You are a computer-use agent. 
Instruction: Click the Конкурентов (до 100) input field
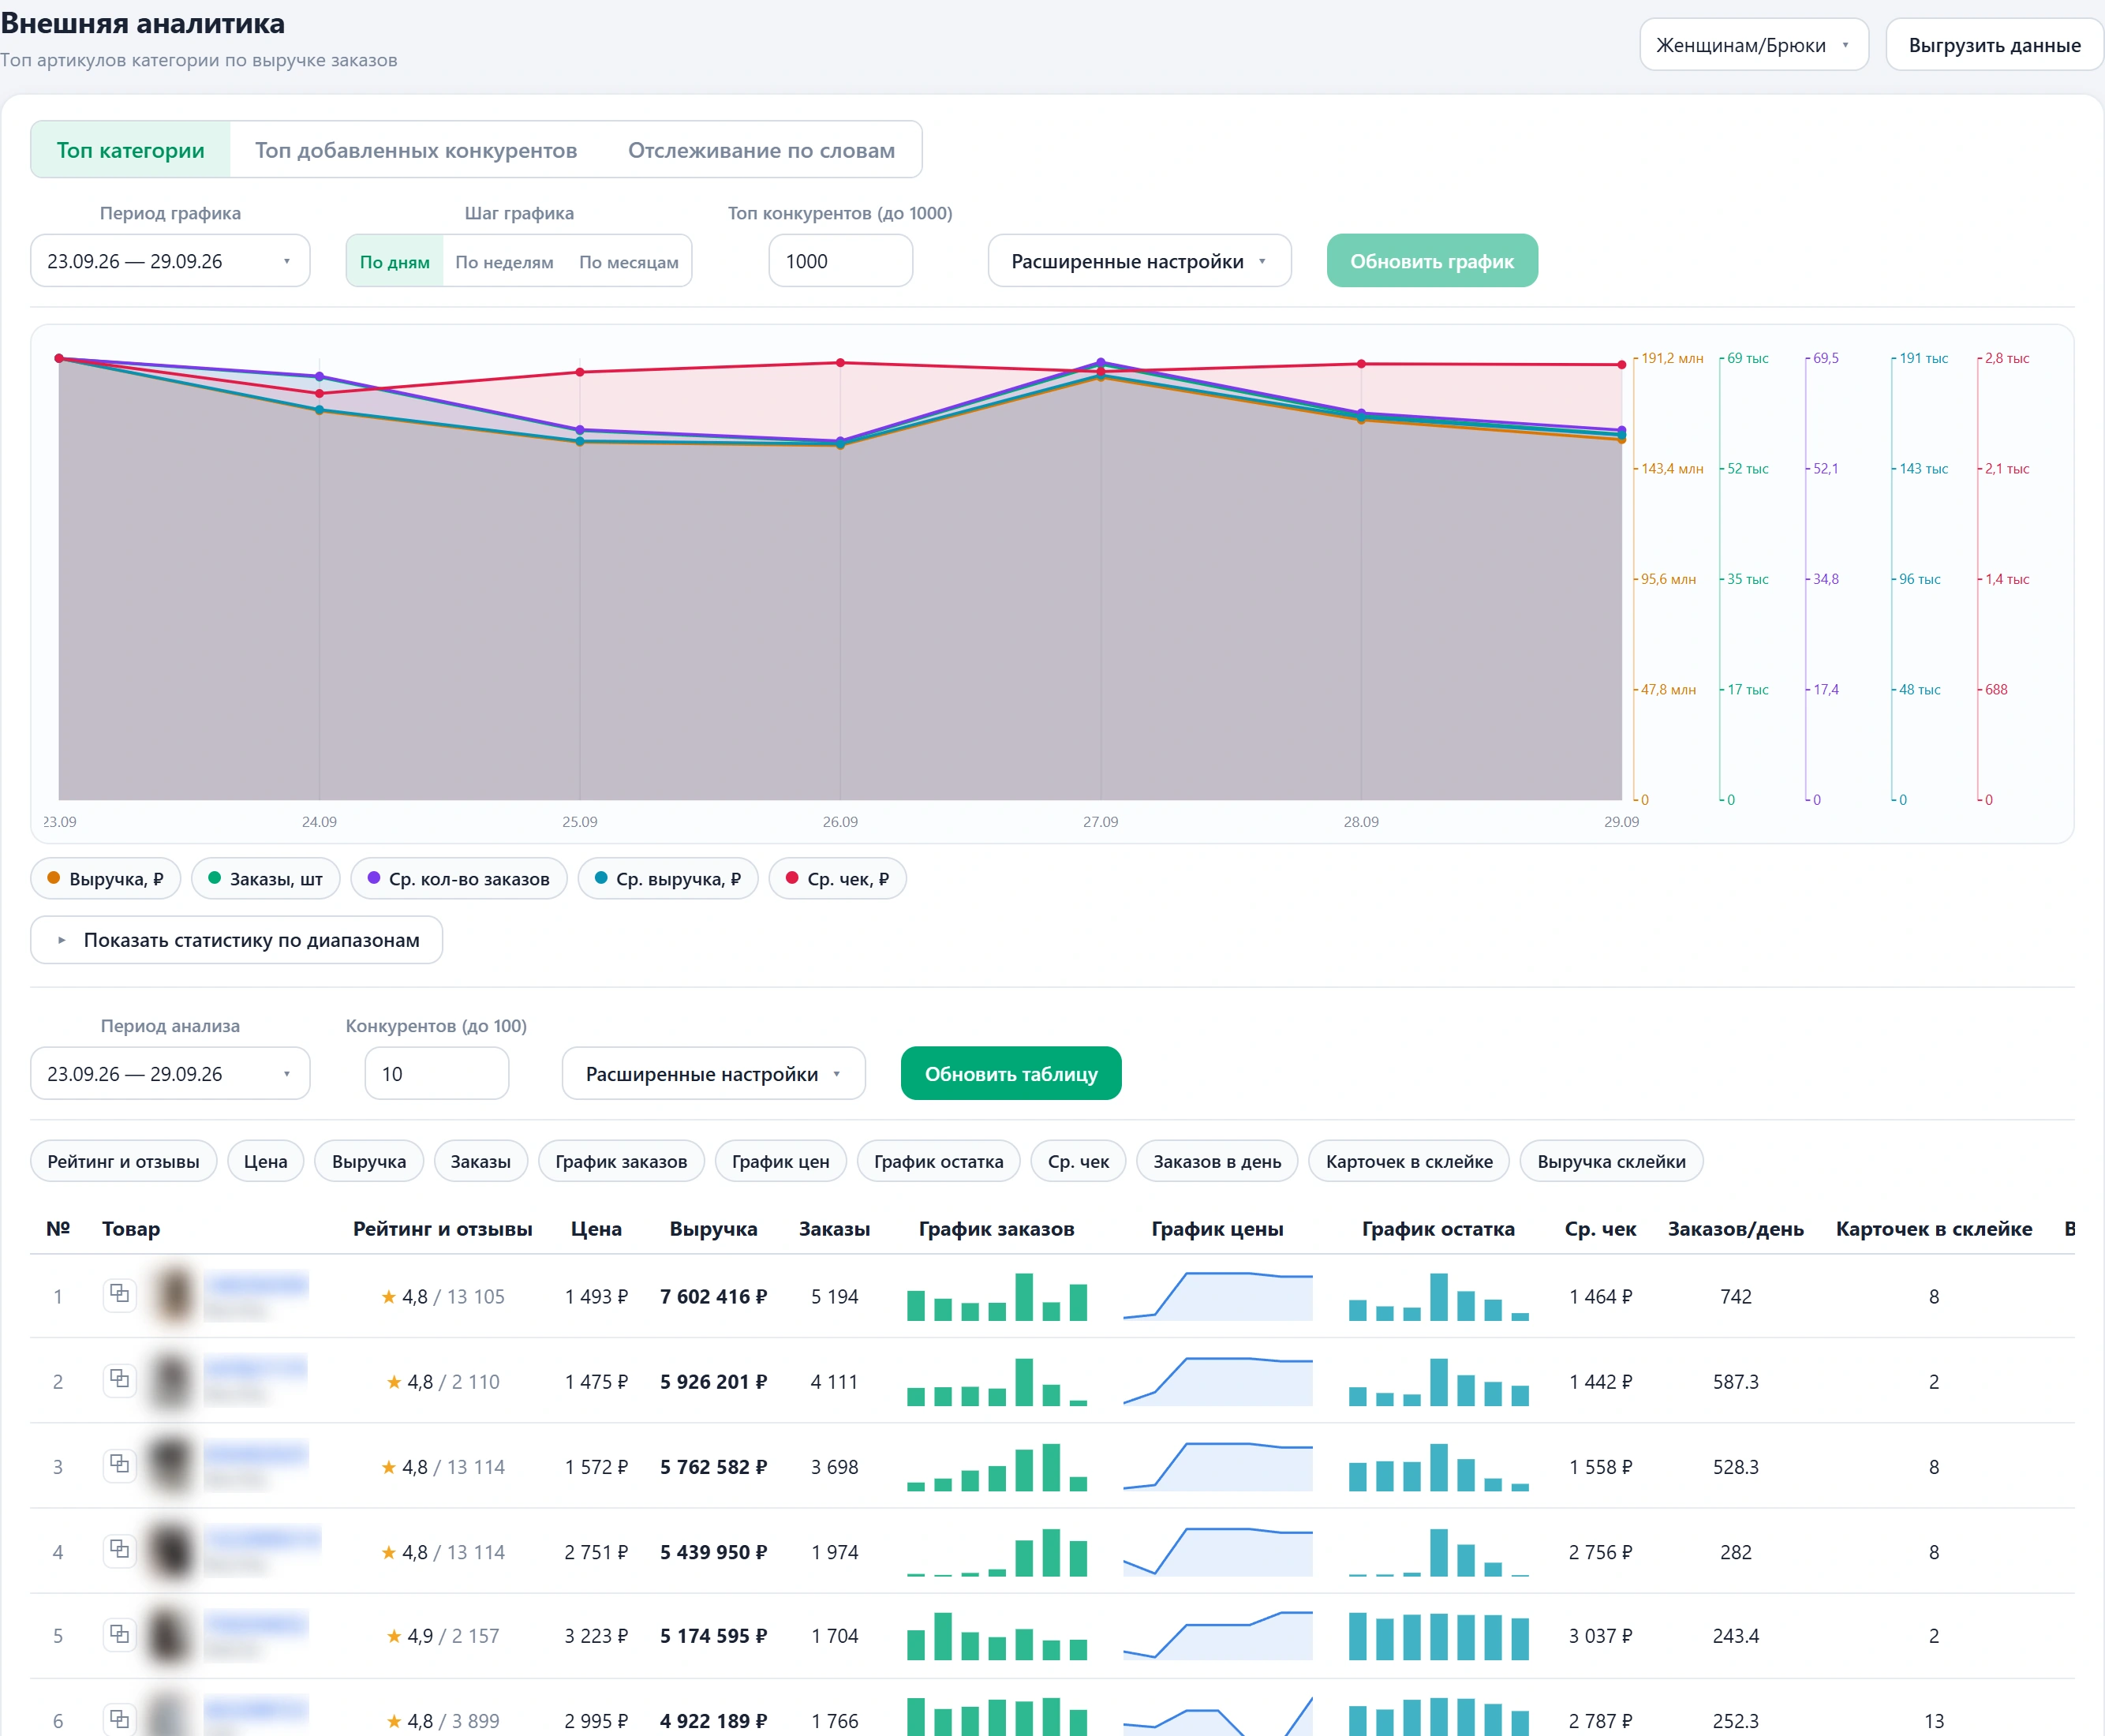click(436, 1073)
